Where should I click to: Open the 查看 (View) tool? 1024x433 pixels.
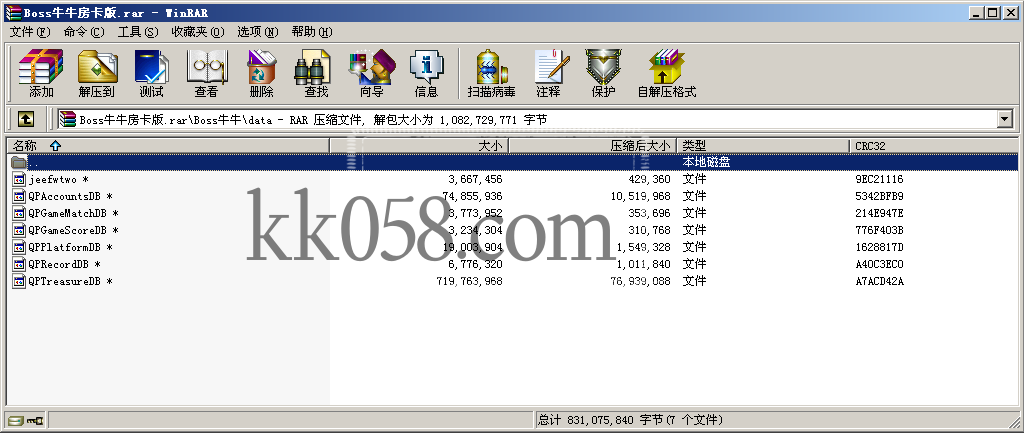(206, 67)
